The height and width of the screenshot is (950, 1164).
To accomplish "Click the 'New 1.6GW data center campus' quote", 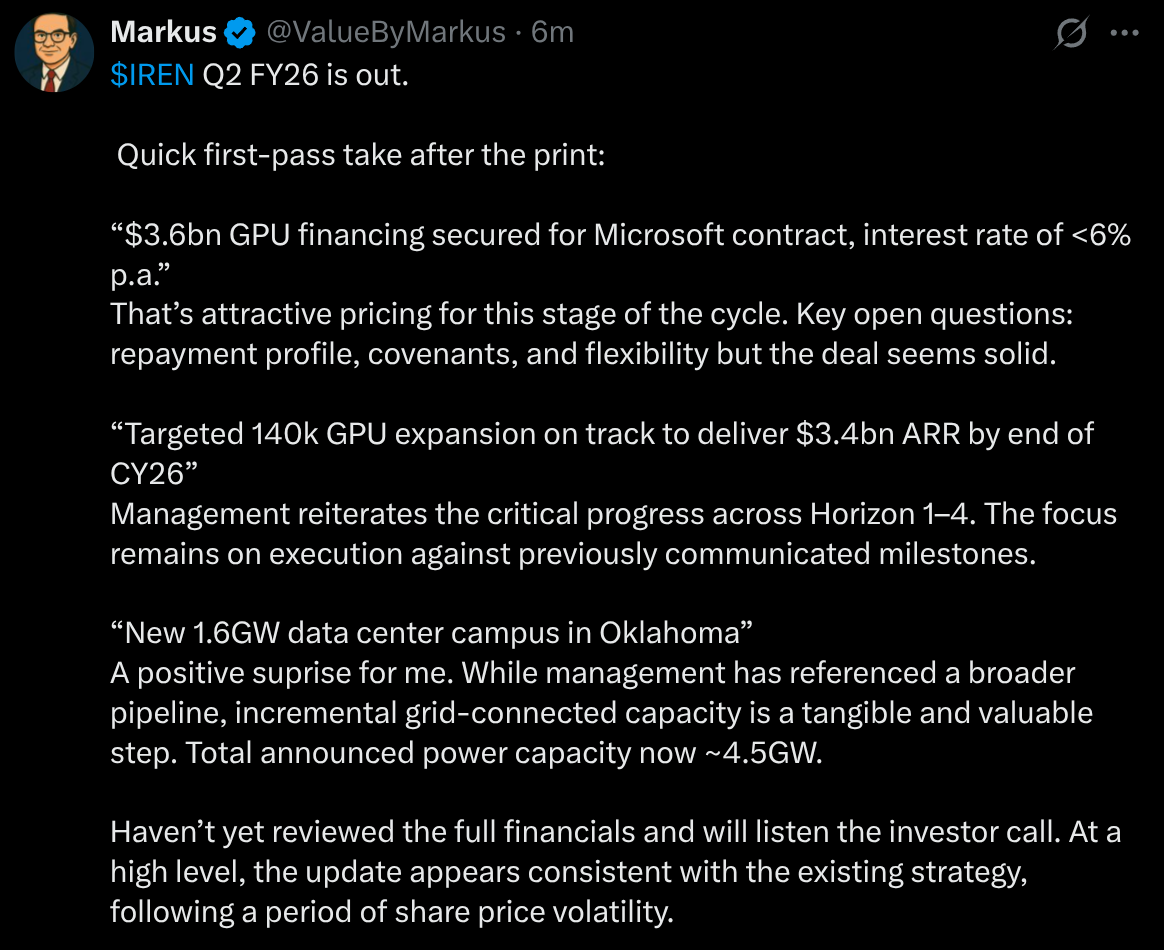I will [x=432, y=633].
